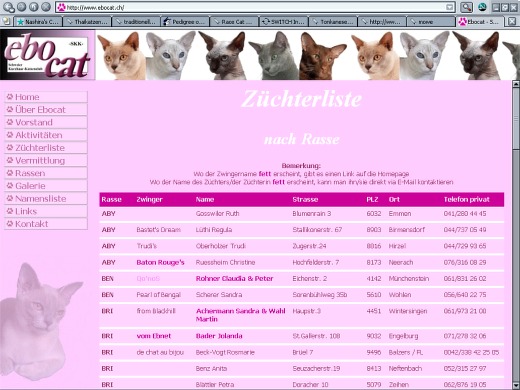Image resolution: width=520 pixels, height=390 pixels.
Task: Select Galerie from the sidebar menu
Action: [x=46, y=186]
